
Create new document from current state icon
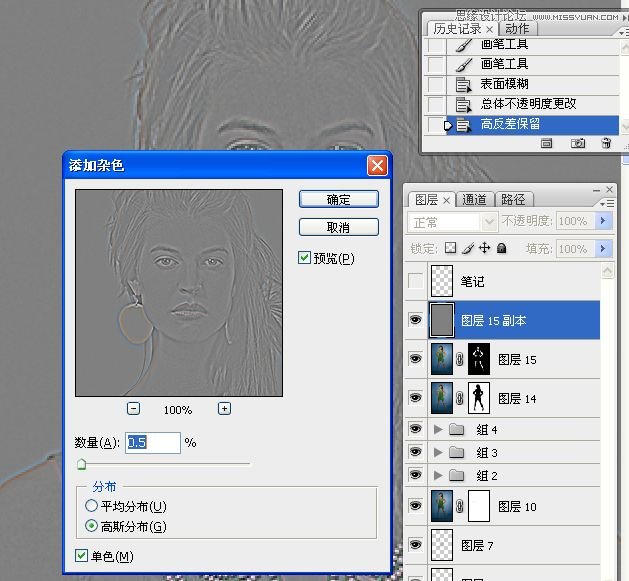point(546,143)
